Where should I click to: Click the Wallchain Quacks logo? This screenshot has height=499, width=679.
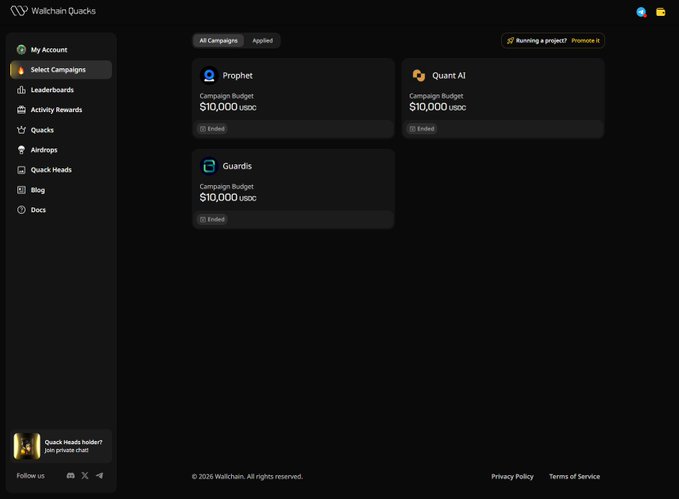pyautogui.click(x=53, y=11)
